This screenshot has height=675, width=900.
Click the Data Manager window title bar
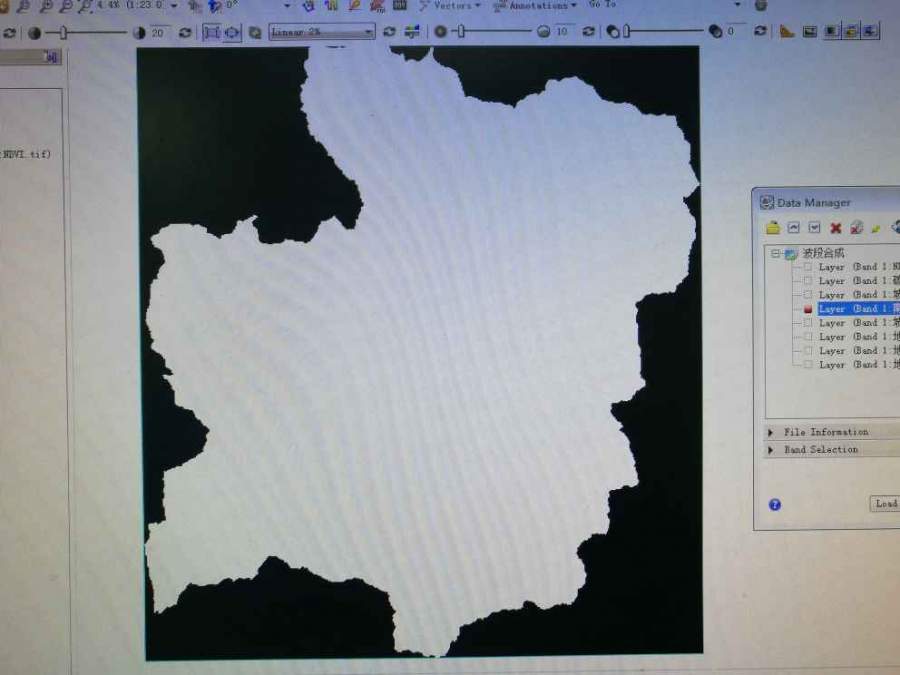click(827, 202)
